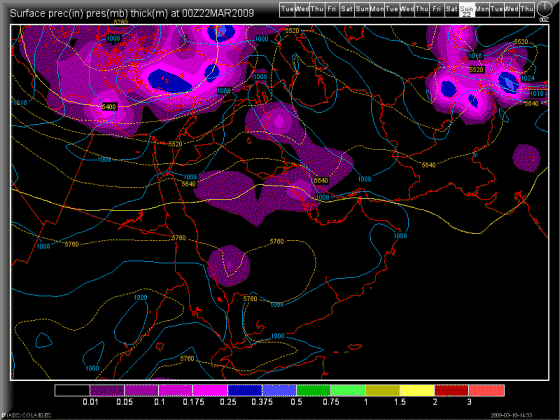Click the light blue 0.375–0.5 legend swatch

(279, 390)
